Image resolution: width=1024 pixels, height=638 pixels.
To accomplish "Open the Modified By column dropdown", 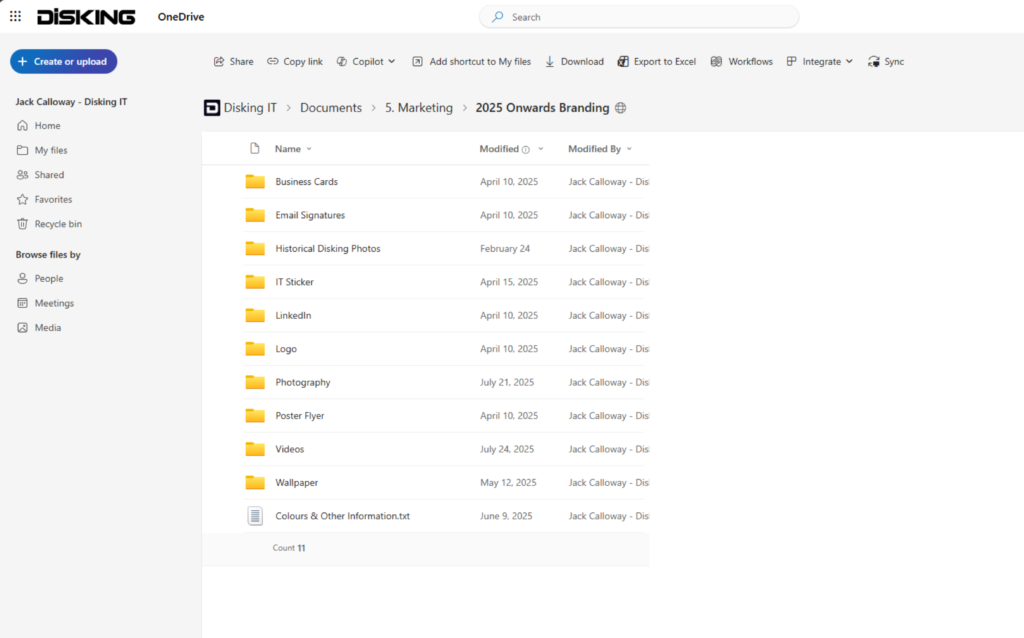I will tap(629, 149).
